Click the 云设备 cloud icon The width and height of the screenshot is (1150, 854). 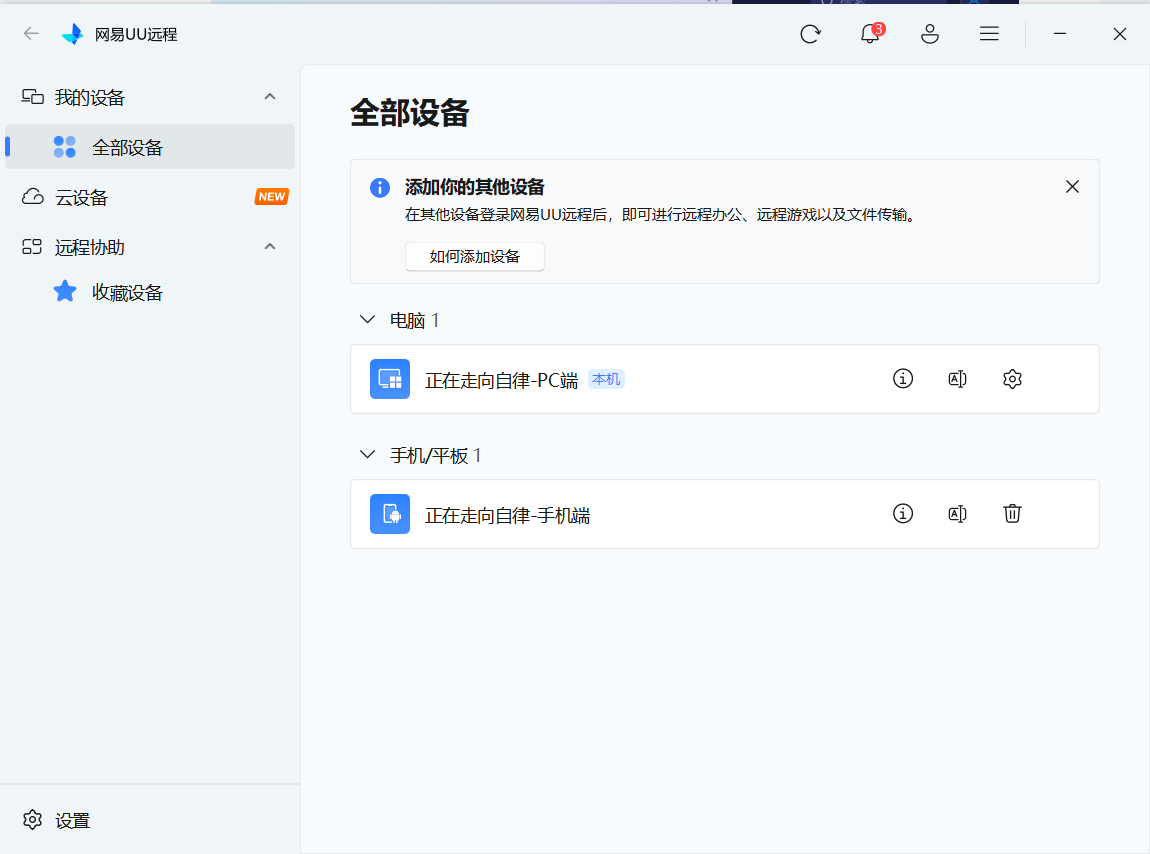[32, 197]
